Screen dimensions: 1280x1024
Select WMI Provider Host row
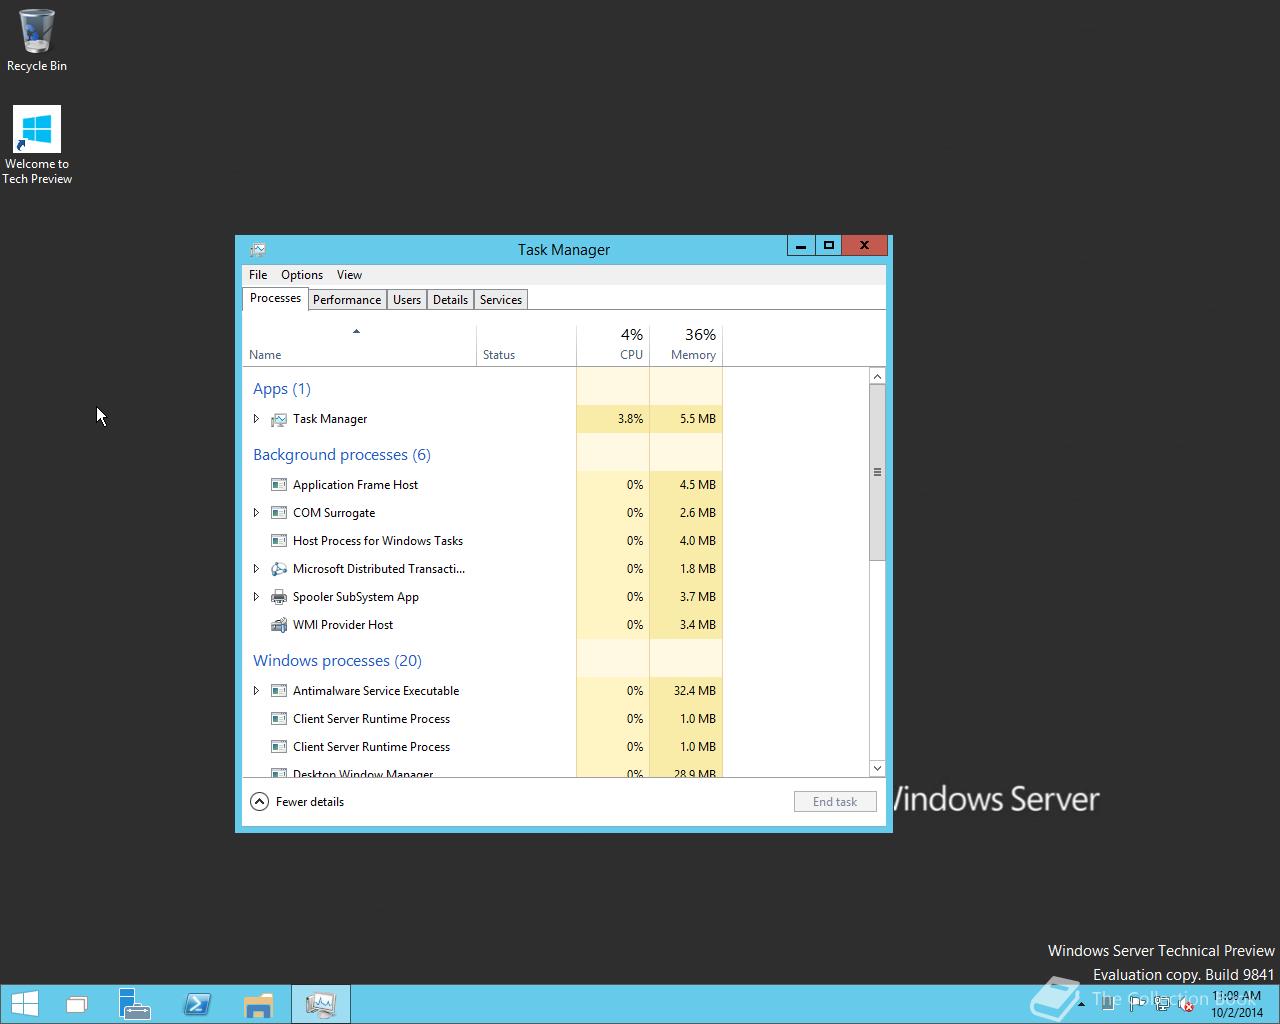coord(483,625)
